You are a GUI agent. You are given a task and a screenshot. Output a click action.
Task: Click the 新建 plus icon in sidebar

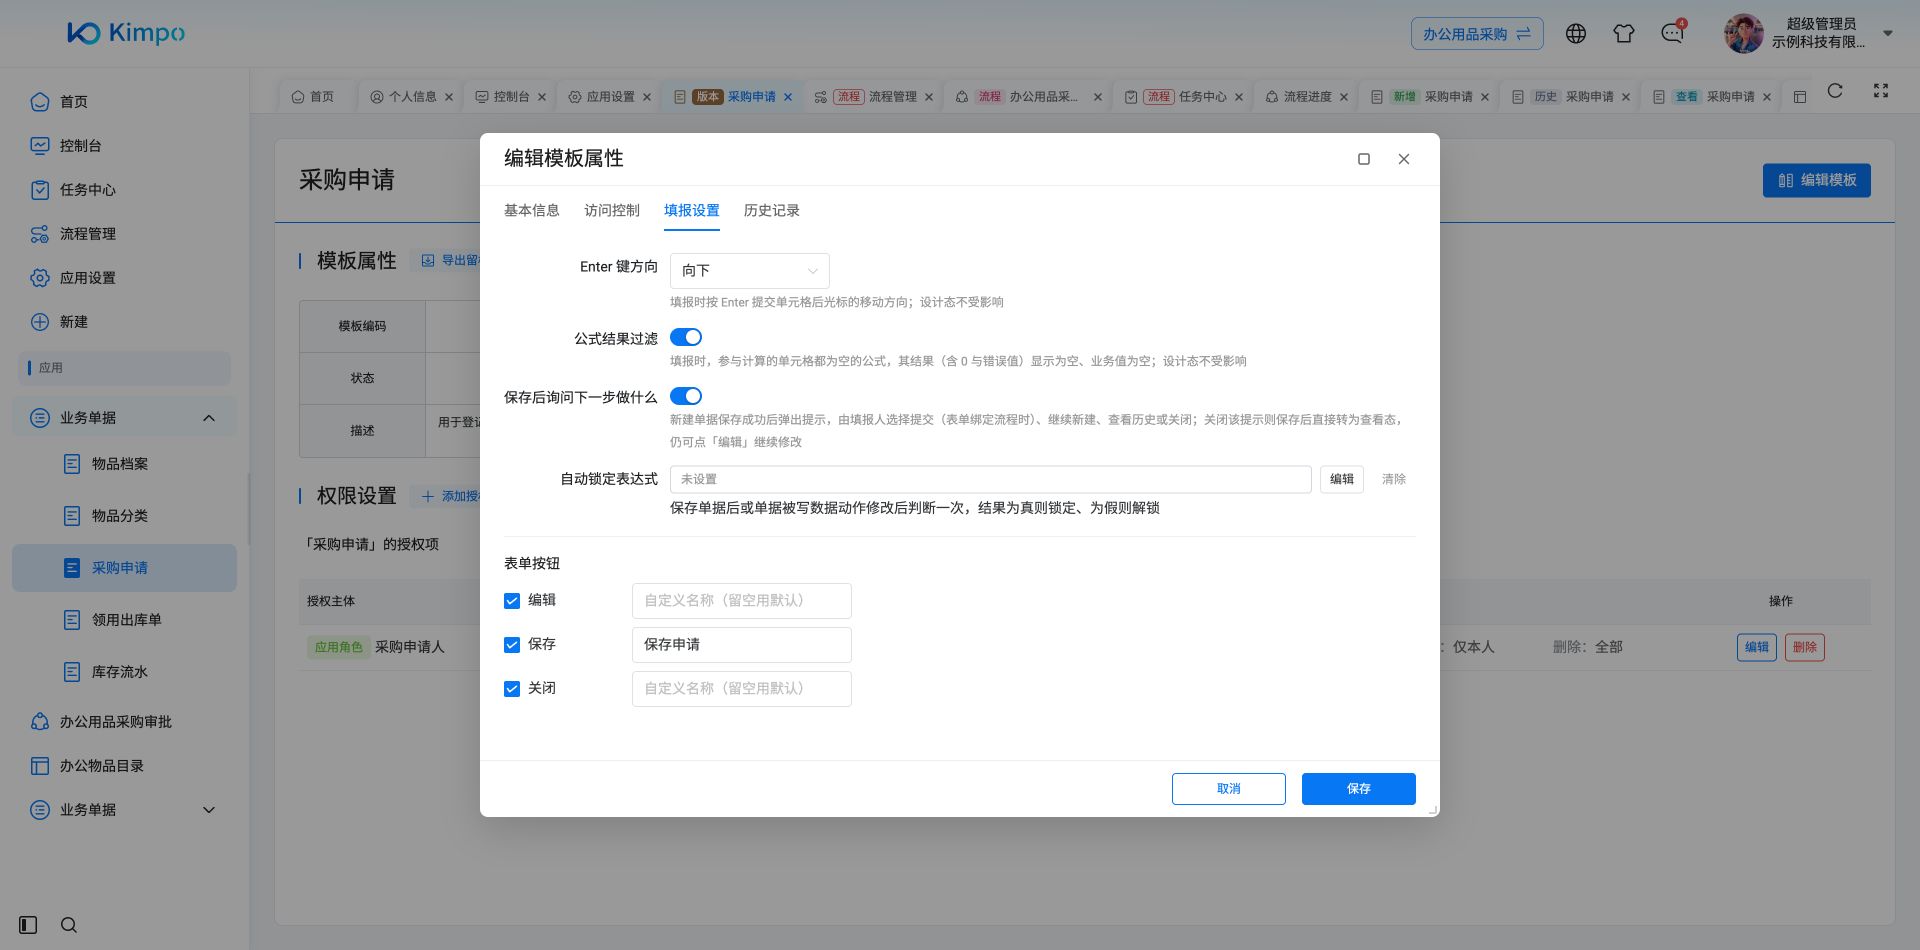[x=40, y=322]
